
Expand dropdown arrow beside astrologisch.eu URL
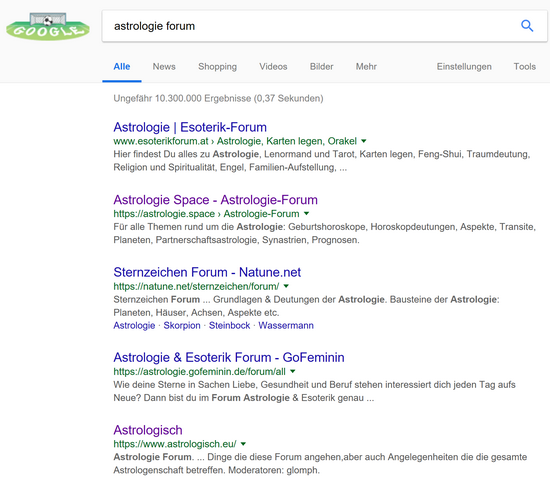(243, 444)
